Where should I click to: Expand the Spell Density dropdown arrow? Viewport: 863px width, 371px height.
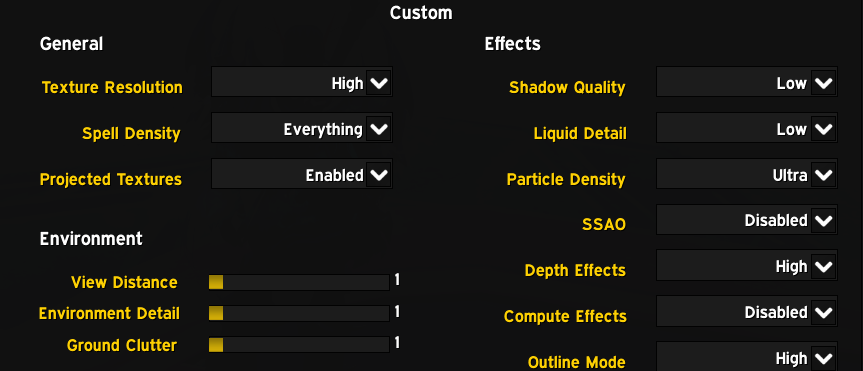tap(379, 130)
